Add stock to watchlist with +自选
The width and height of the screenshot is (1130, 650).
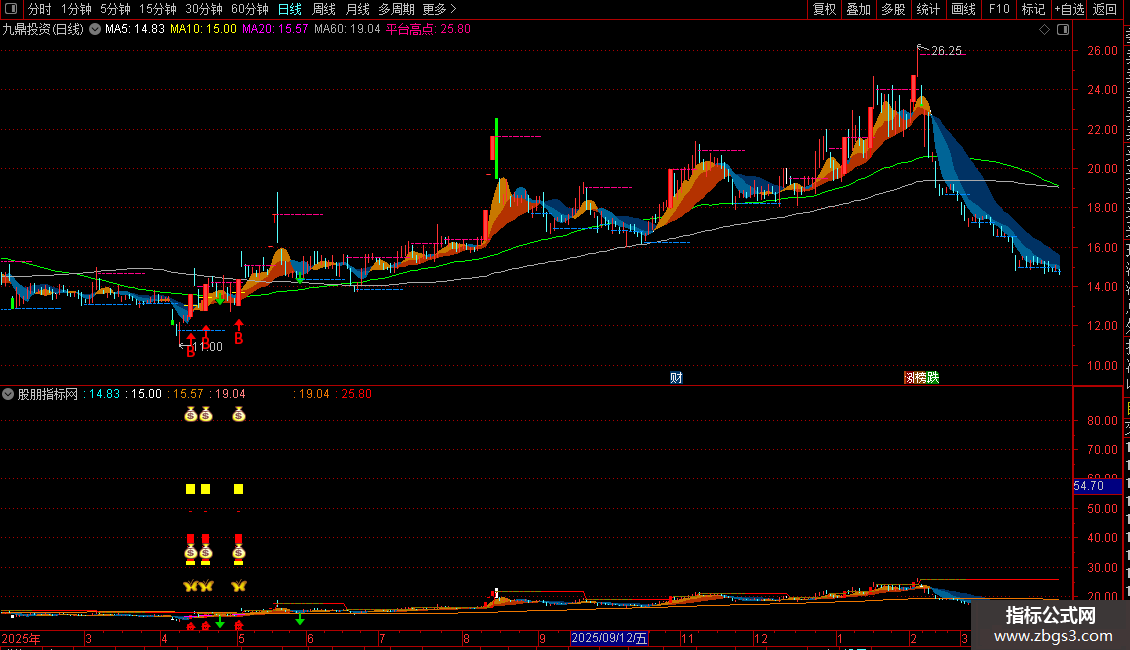[1069, 9]
